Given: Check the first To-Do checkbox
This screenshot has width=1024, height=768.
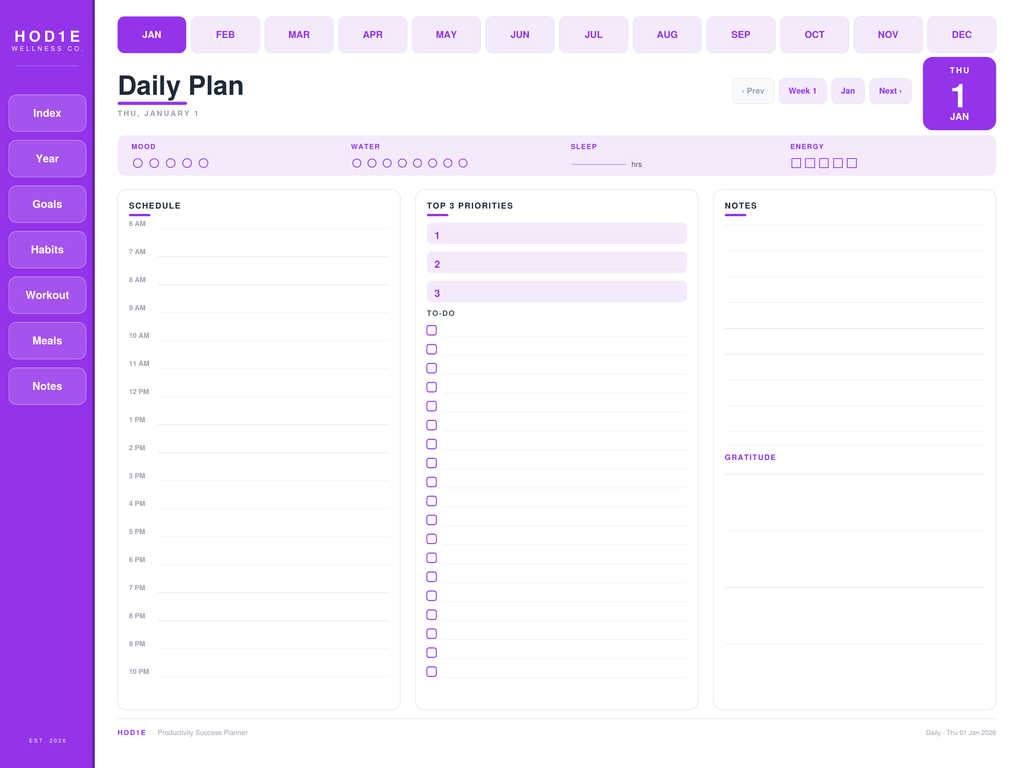Looking at the screenshot, I should (x=432, y=330).
